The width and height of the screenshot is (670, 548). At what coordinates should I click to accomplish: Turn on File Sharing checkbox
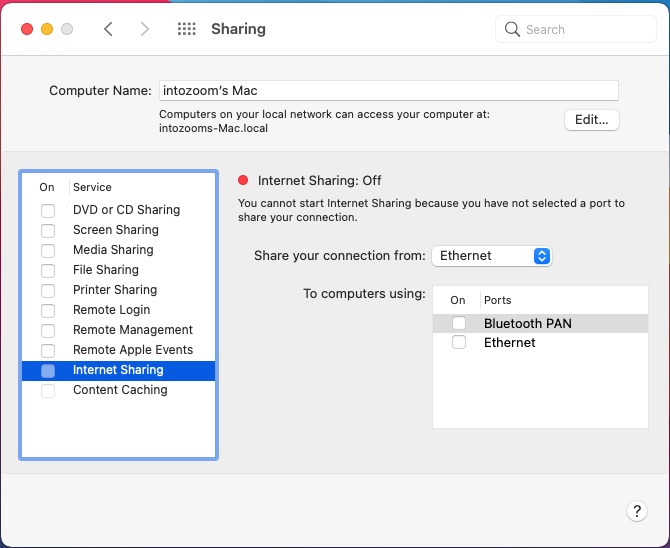(x=48, y=271)
